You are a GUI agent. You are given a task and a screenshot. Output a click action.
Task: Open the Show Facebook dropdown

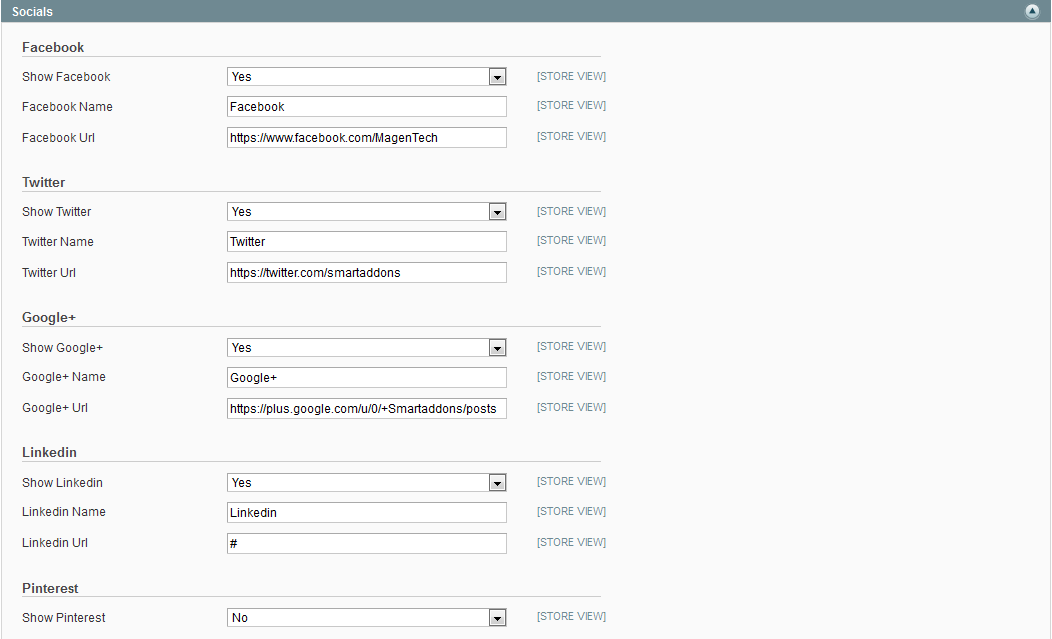point(366,77)
